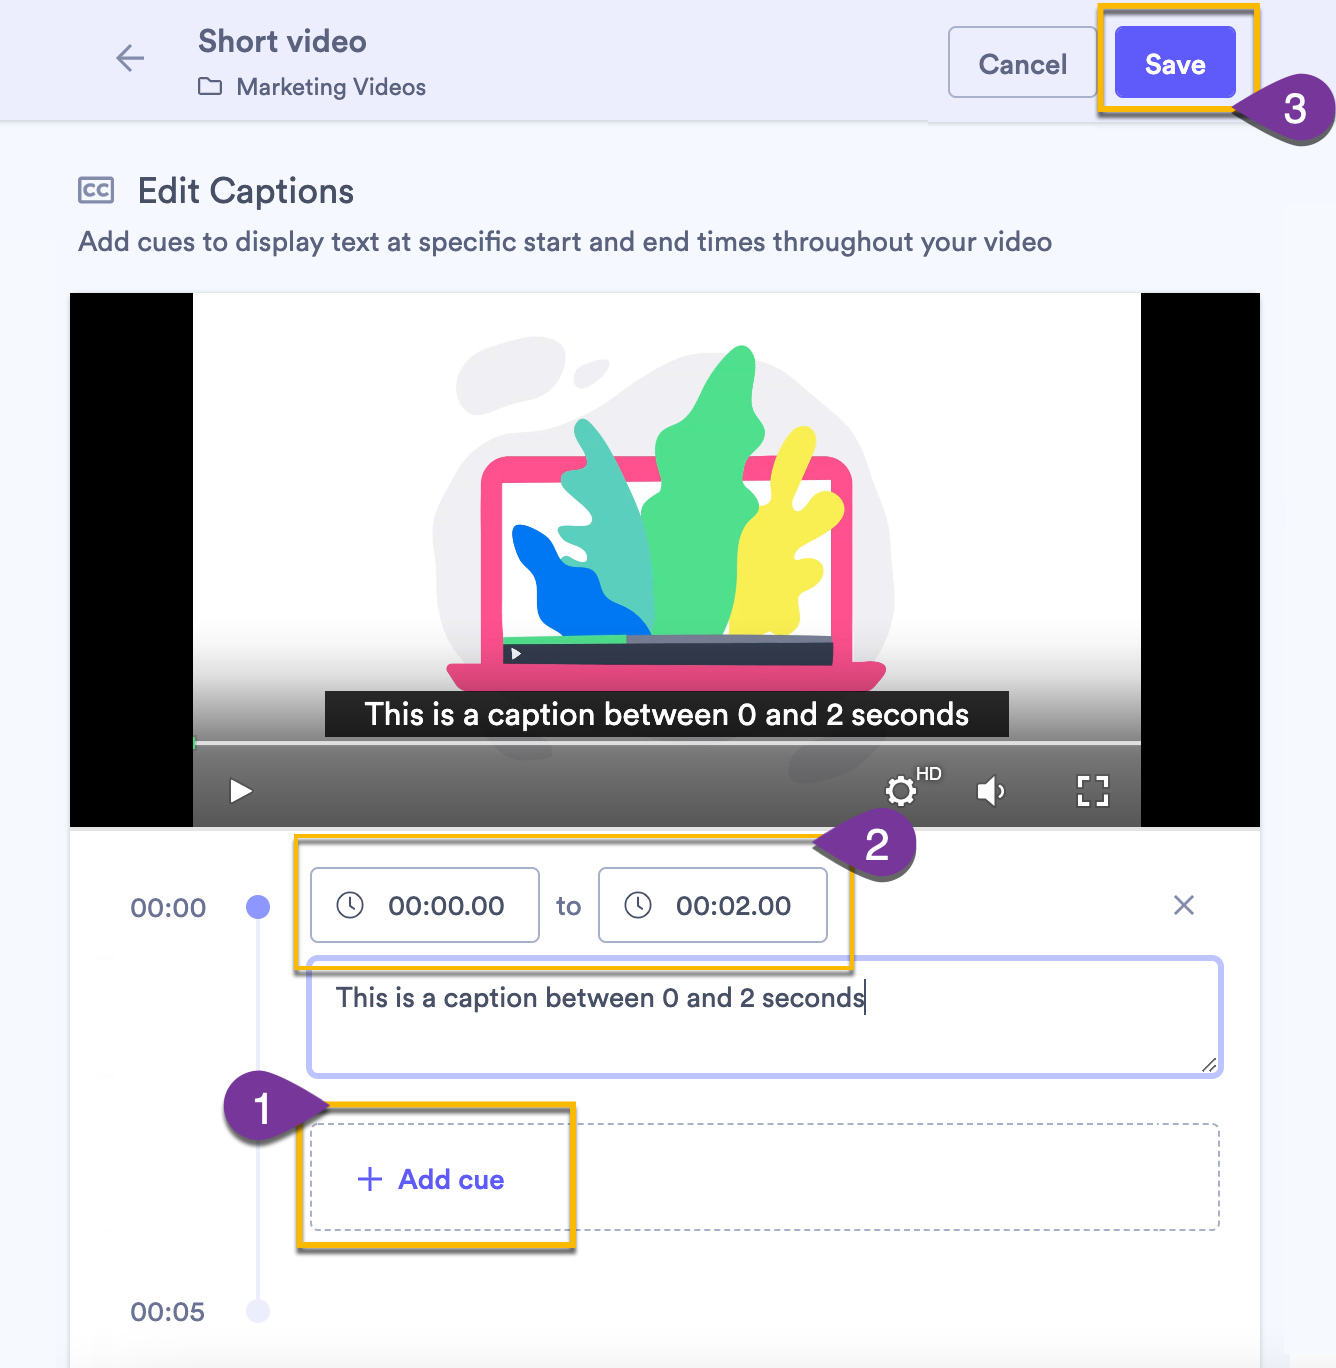The image size is (1336, 1368).
Task: Open the Marketing Videos folder link
Action: tap(330, 87)
